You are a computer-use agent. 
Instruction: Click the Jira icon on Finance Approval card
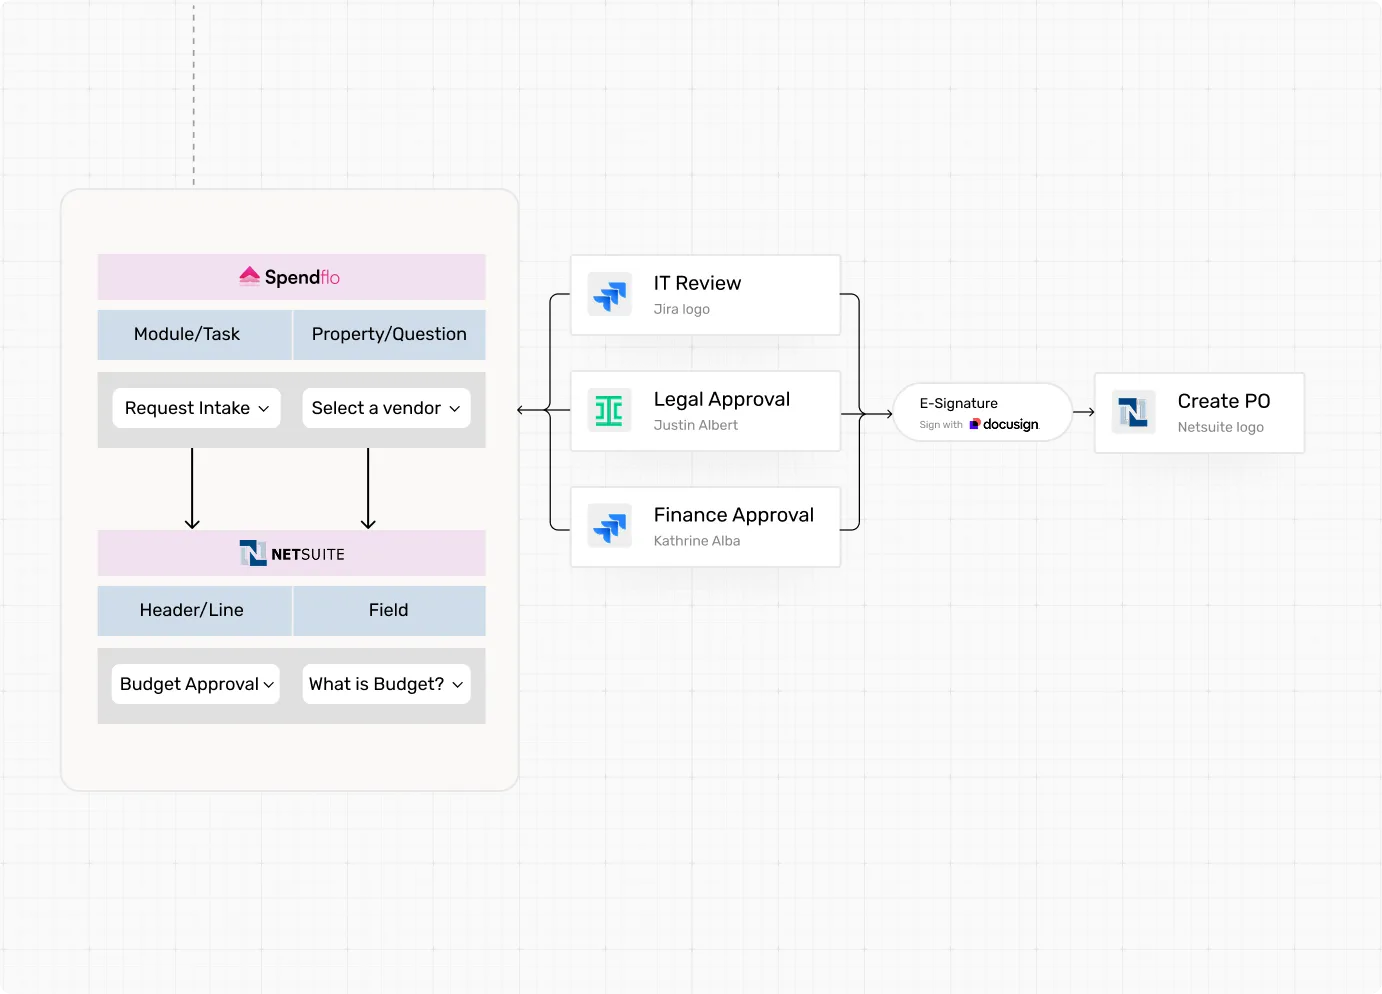609,526
